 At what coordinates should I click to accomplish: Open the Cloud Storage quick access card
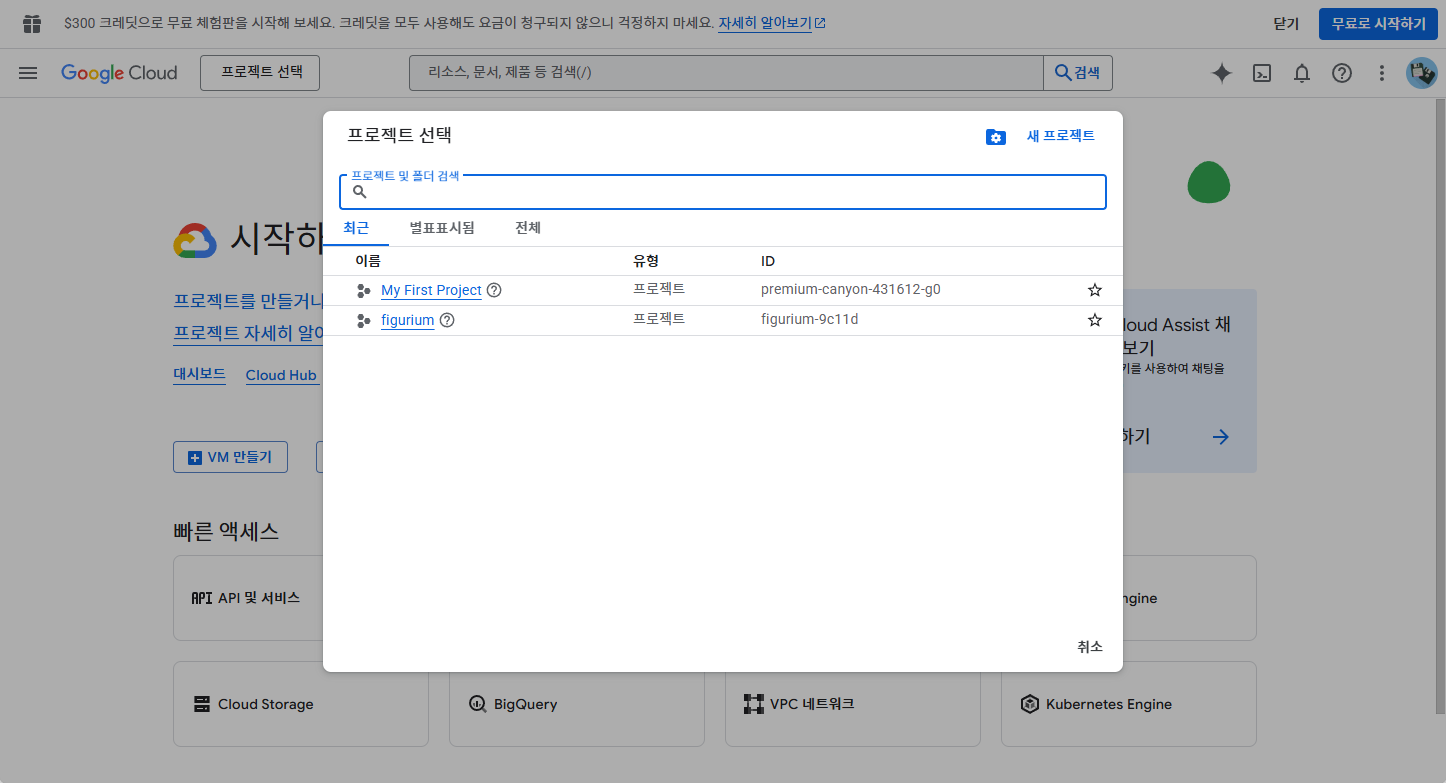301,704
